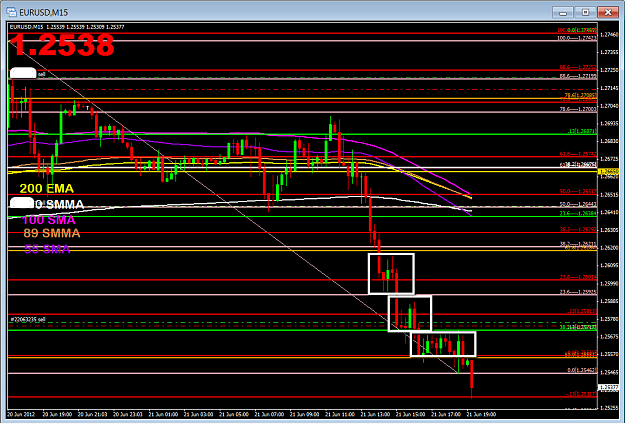Click the 21 Jun 05:00 time axis label
The height and width of the screenshot is (424, 625).
tap(234, 414)
